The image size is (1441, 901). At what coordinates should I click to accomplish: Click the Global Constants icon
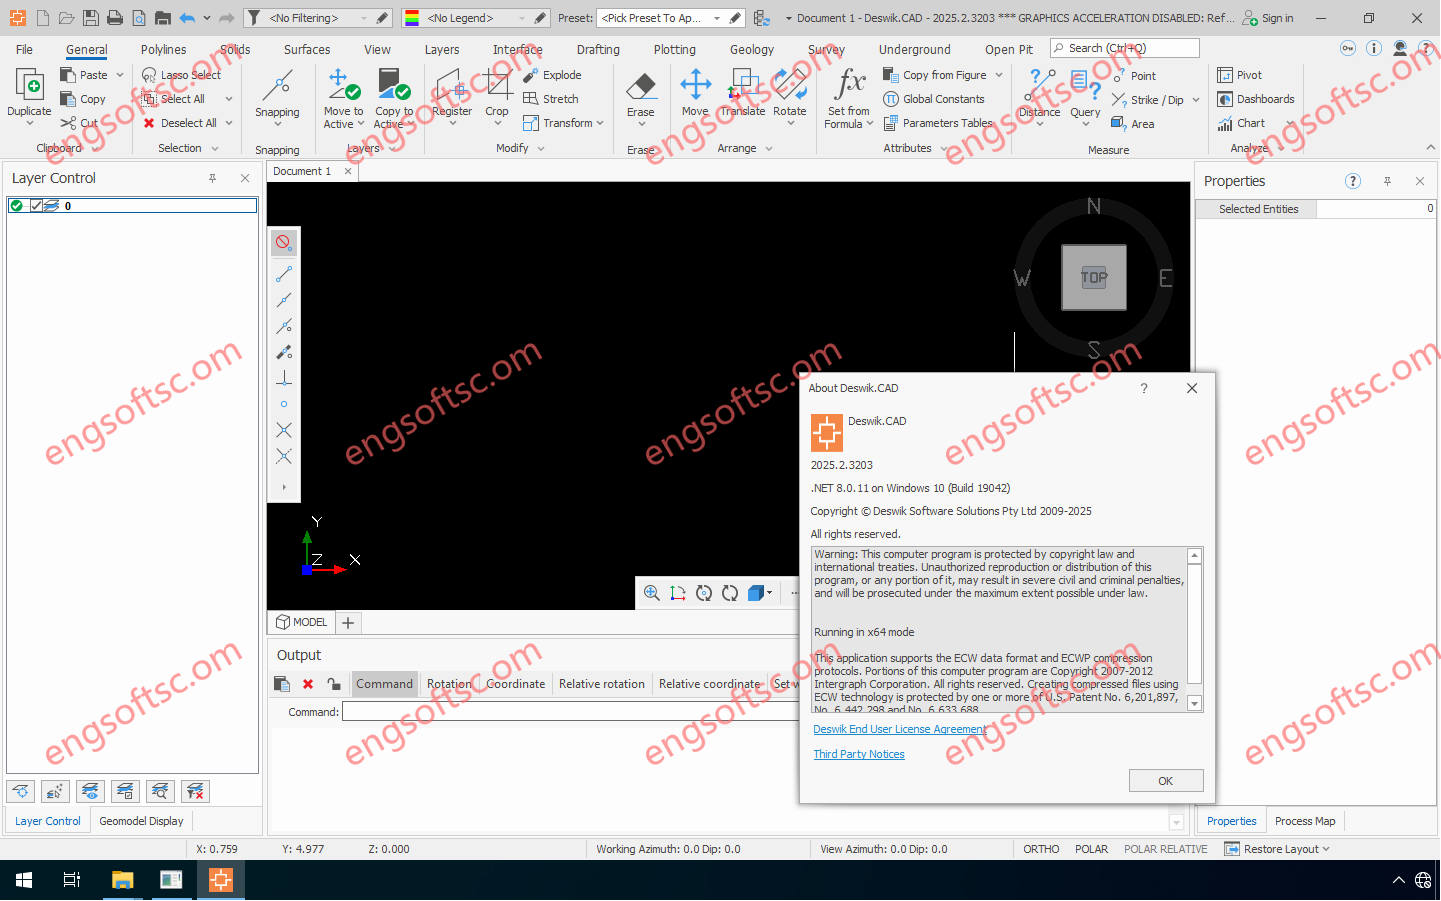[x=891, y=99]
